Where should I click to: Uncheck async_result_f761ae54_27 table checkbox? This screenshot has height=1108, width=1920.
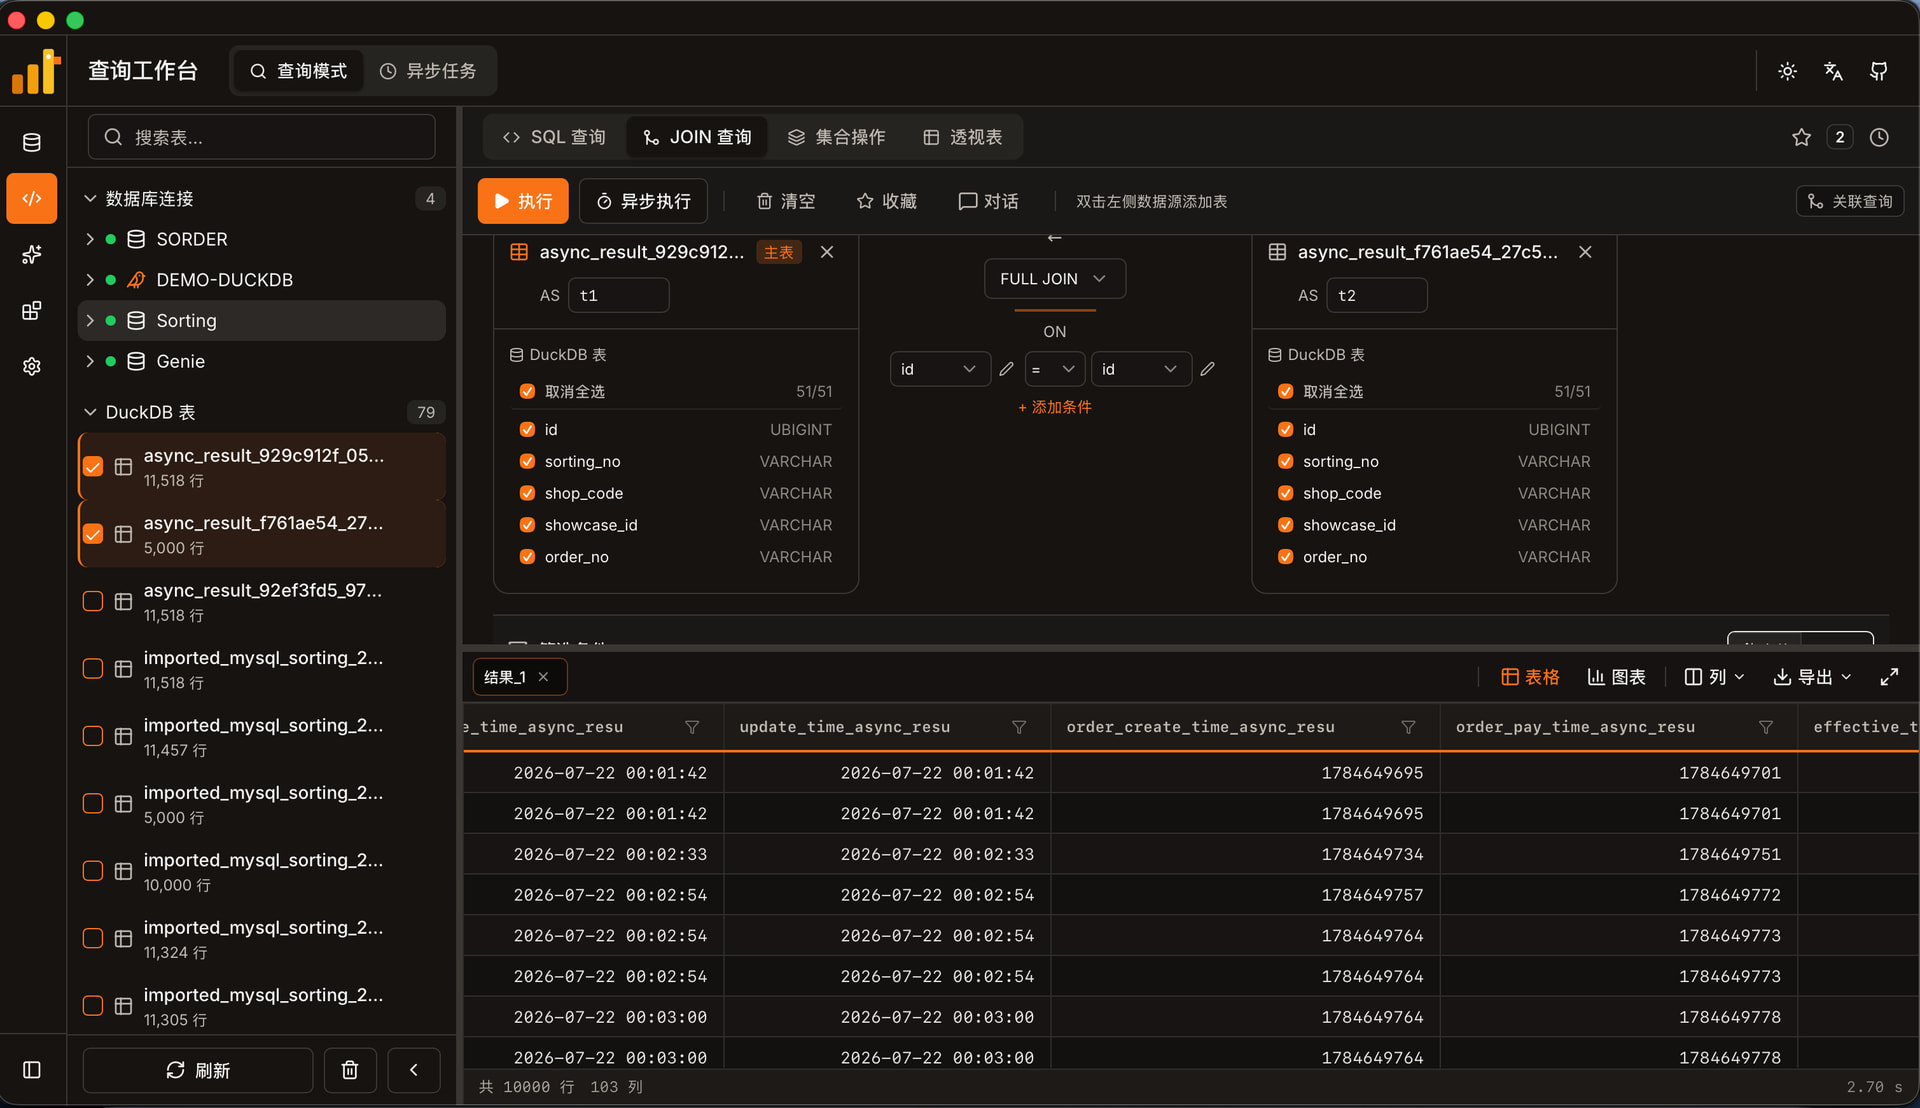pos(93,534)
